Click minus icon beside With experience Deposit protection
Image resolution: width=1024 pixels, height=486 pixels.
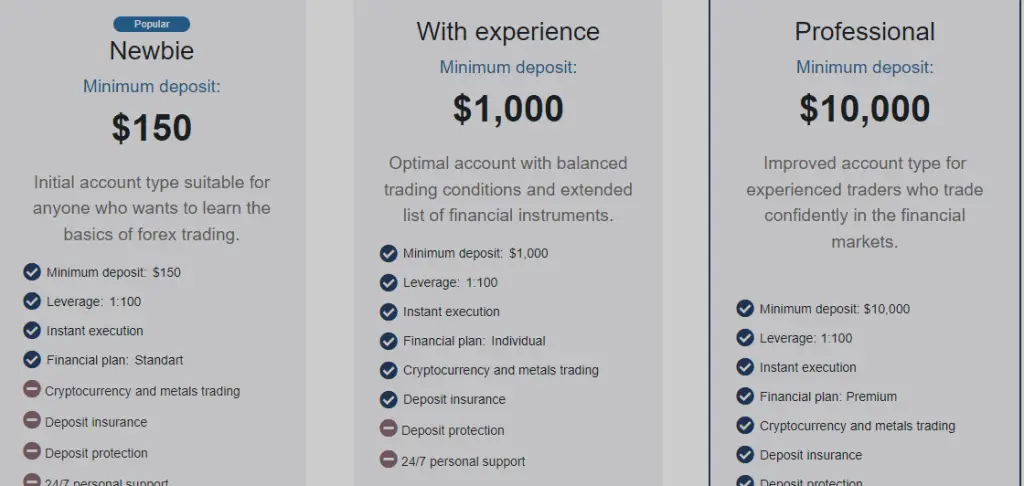click(389, 429)
